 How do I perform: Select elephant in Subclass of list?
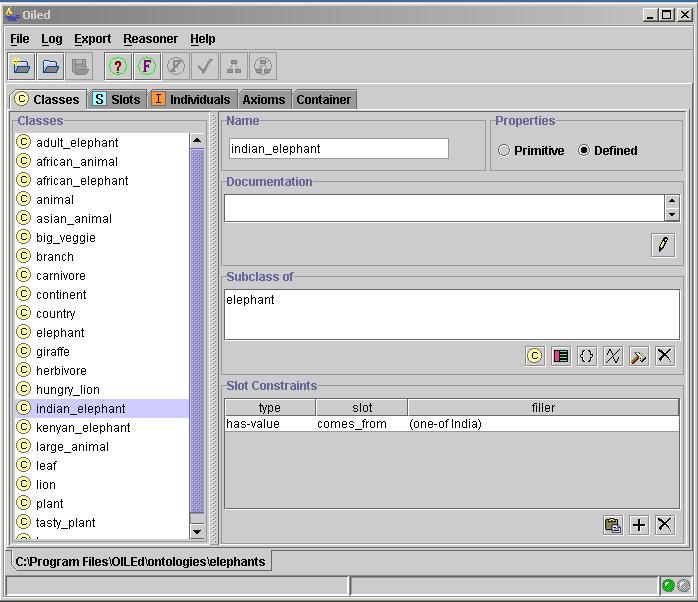point(250,300)
